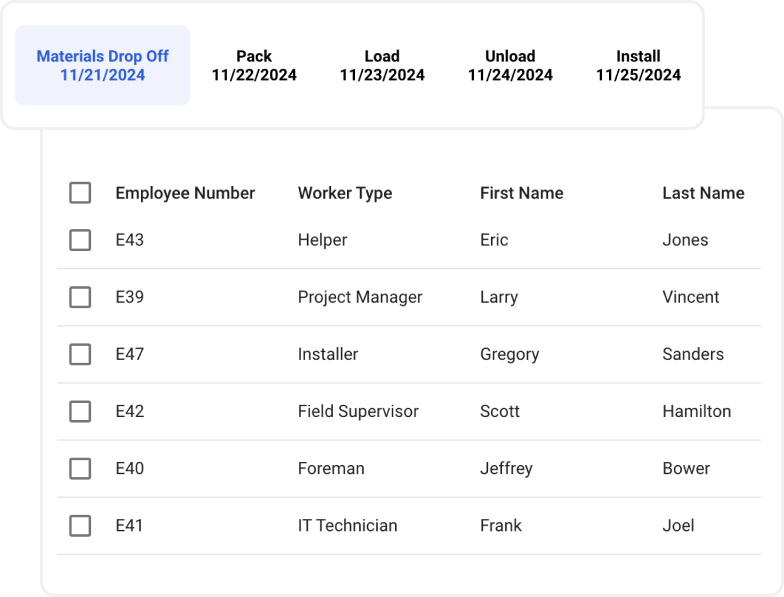Sort by Employee Number column header
This screenshot has height=597, width=784.
pyautogui.click(x=185, y=193)
